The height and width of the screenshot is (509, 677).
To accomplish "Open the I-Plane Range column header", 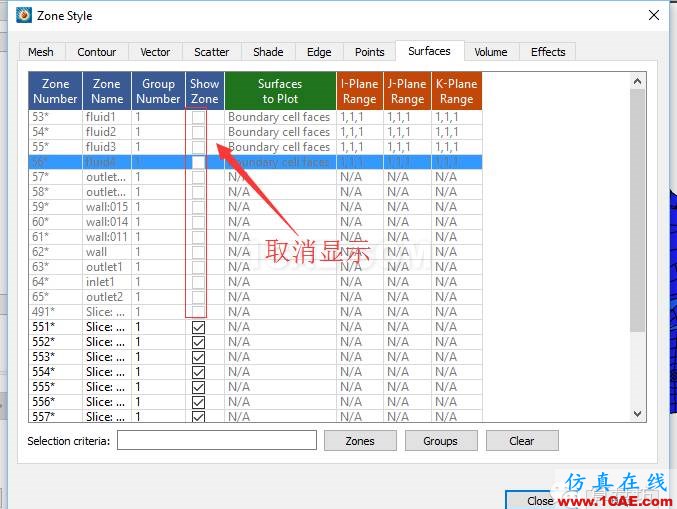I will tap(360, 91).
